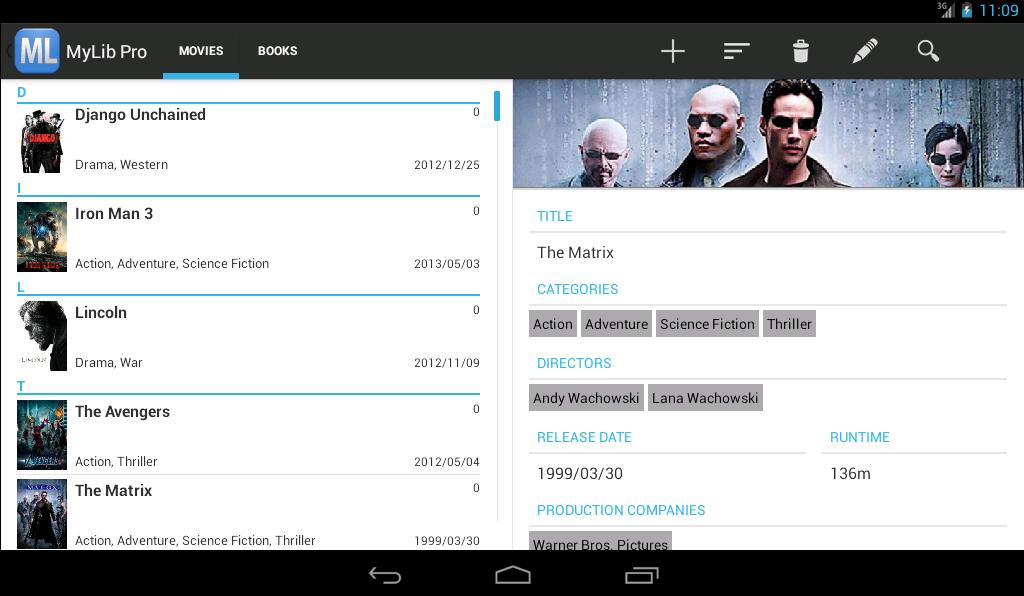The width and height of the screenshot is (1024, 596).
Task: Open the Lincoln poster thumbnail
Action: [x=42, y=336]
